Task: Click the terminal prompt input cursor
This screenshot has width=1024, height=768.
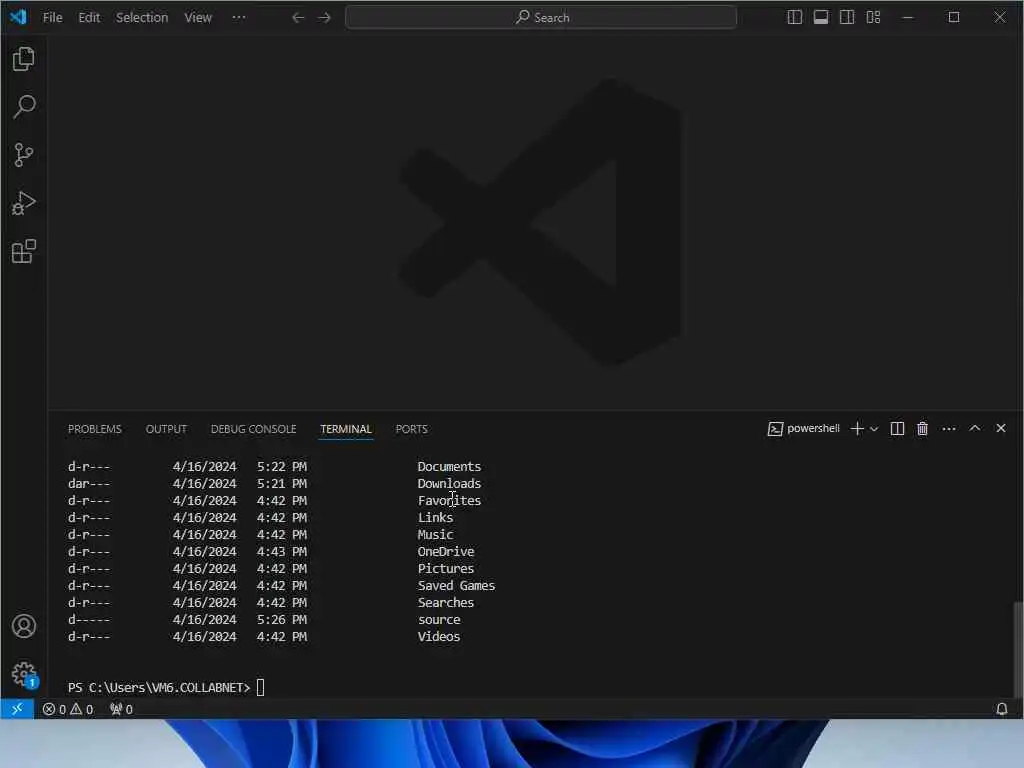Action: 261,687
